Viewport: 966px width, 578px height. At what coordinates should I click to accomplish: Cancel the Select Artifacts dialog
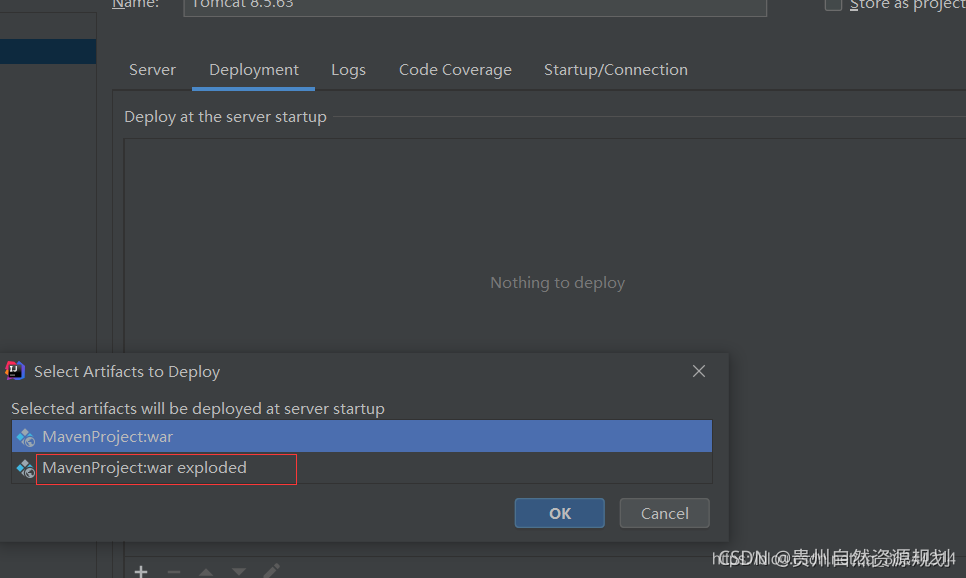click(665, 513)
